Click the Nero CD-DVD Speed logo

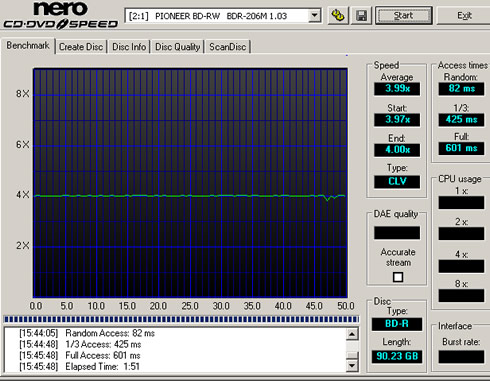[x=61, y=15]
